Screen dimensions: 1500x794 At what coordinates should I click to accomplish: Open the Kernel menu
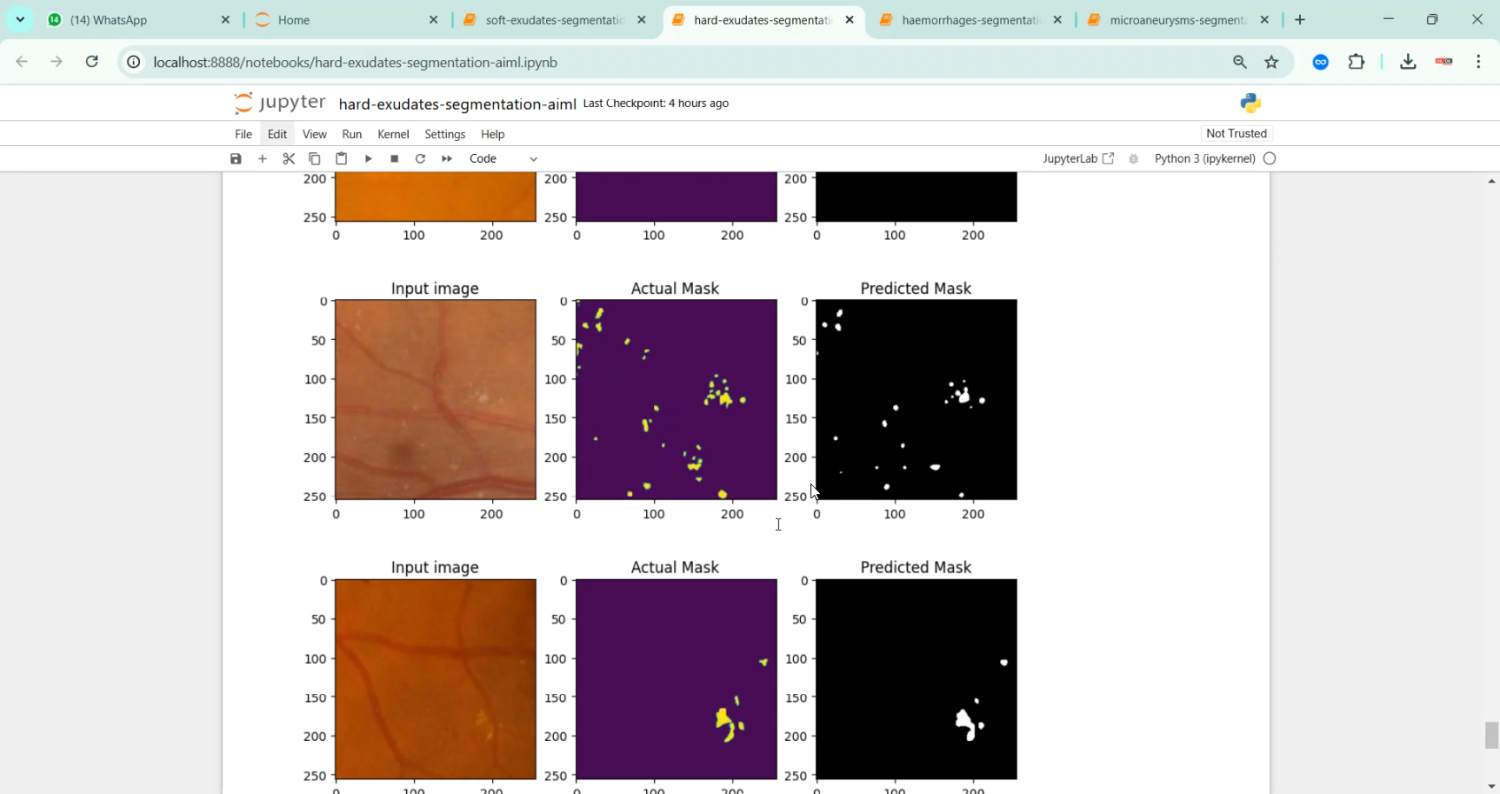[393, 134]
